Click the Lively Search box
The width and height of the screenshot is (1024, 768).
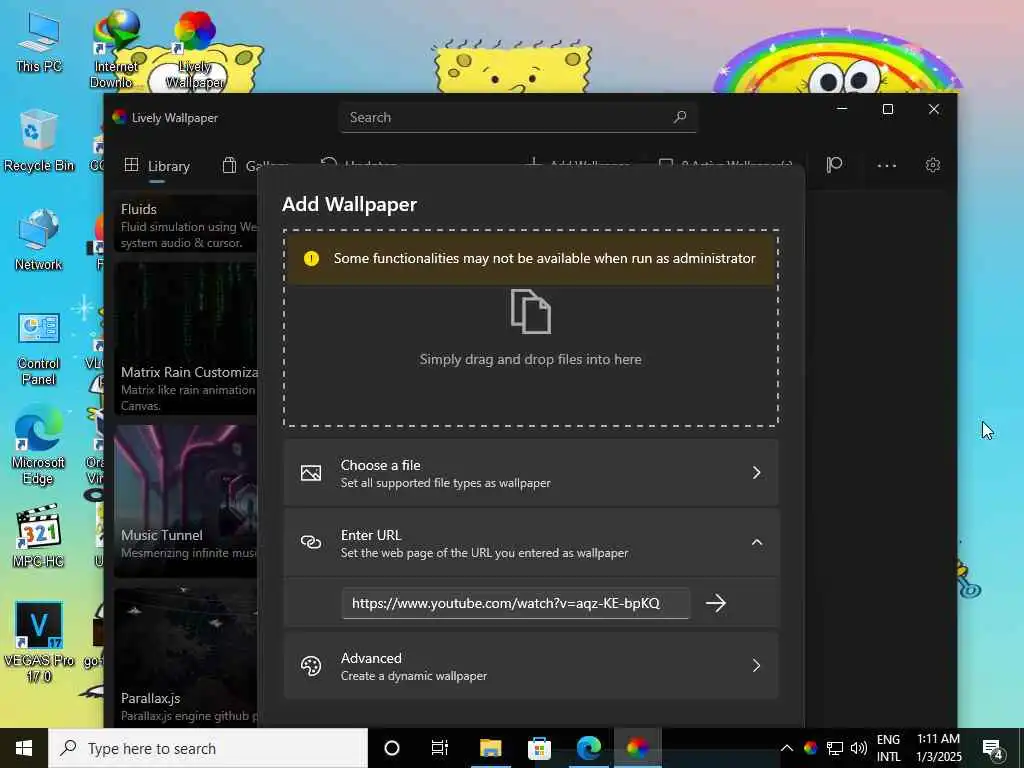pos(517,118)
